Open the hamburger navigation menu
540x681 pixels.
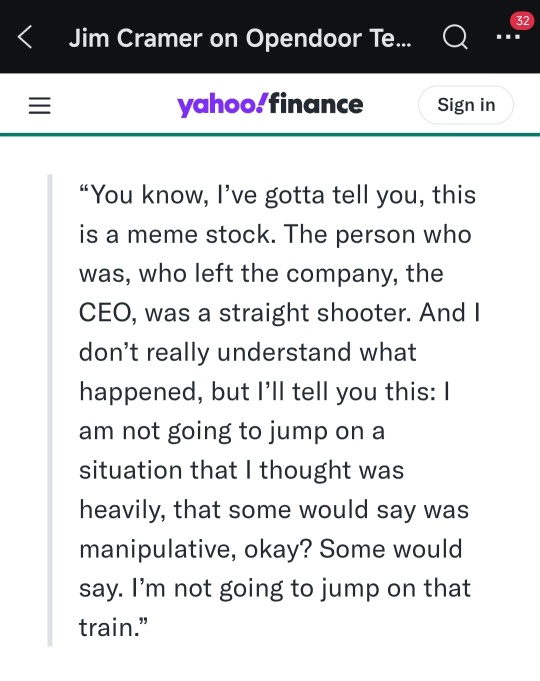[40, 105]
